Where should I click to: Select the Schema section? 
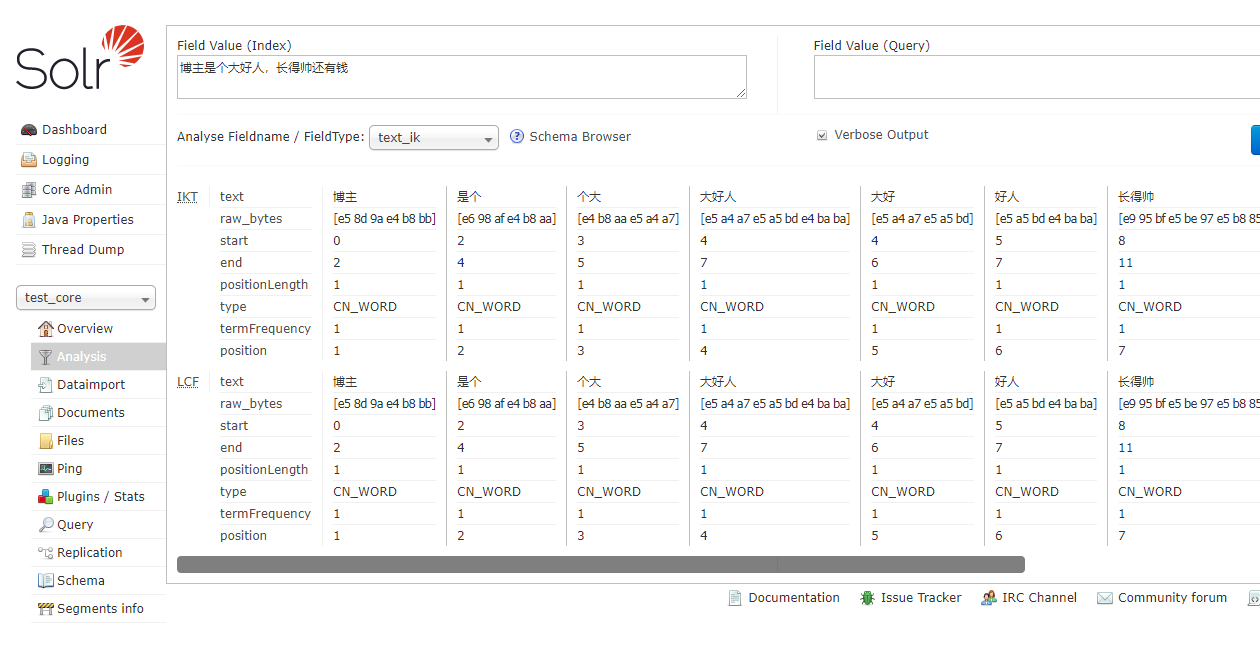click(x=80, y=580)
